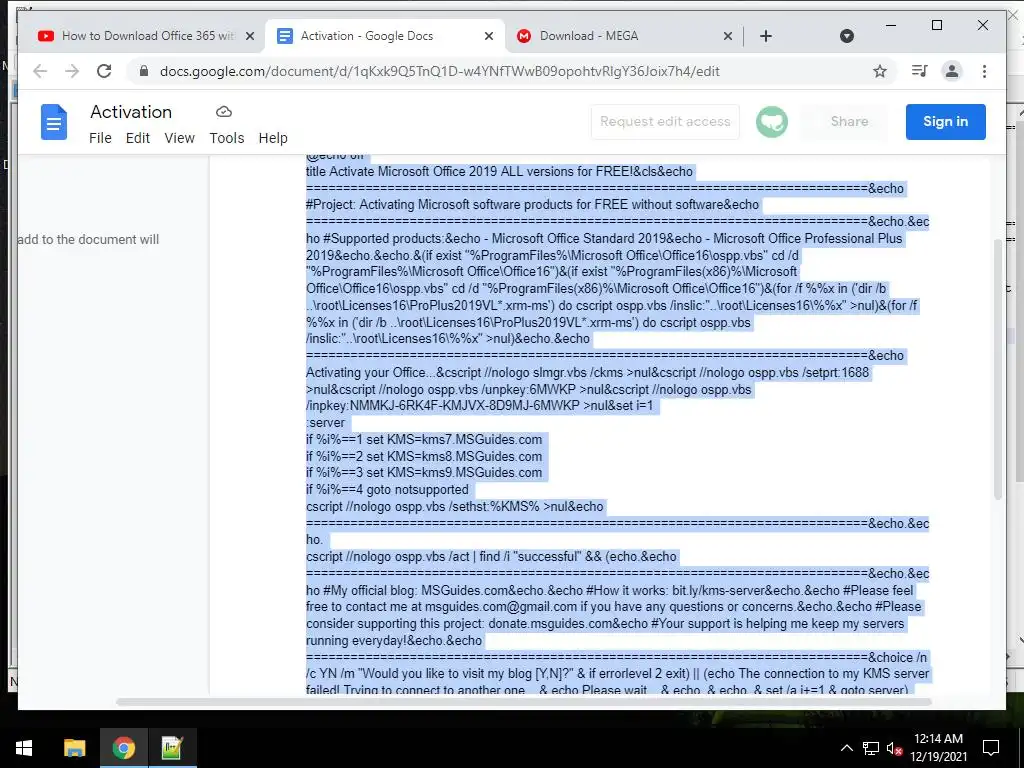Click the address bar URL

440,71
